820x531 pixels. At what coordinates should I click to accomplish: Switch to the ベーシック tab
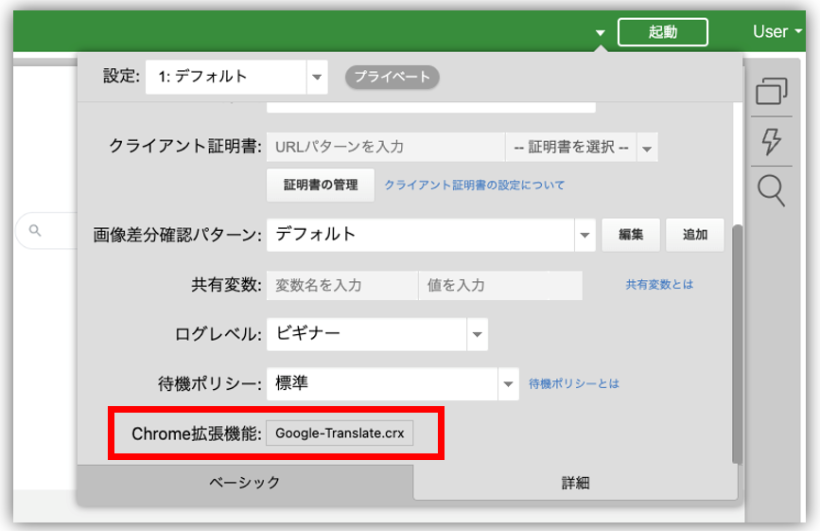(x=245, y=482)
